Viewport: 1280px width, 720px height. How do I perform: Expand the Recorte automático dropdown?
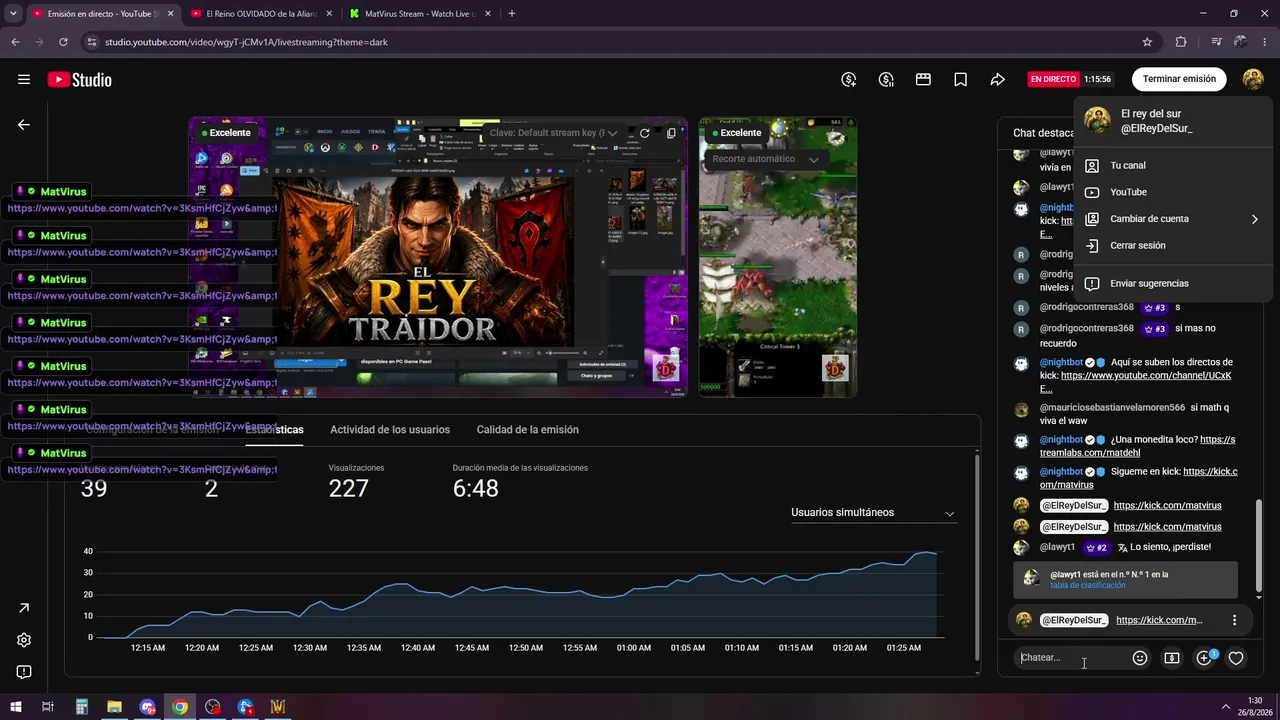tap(814, 159)
